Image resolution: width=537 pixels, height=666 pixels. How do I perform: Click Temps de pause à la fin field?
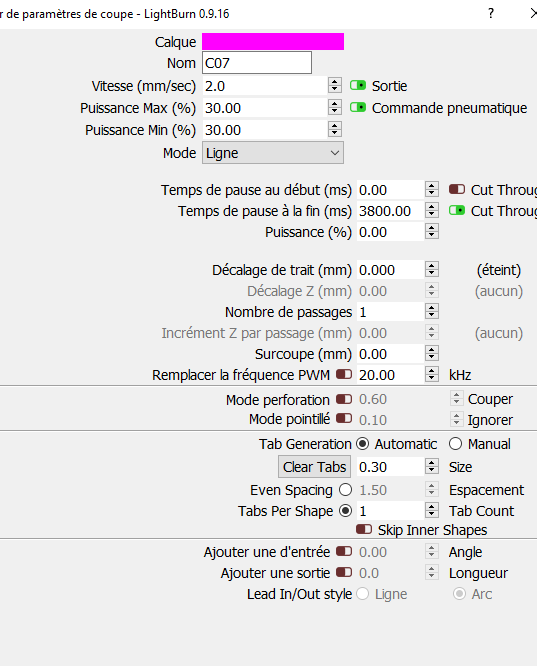pos(390,211)
